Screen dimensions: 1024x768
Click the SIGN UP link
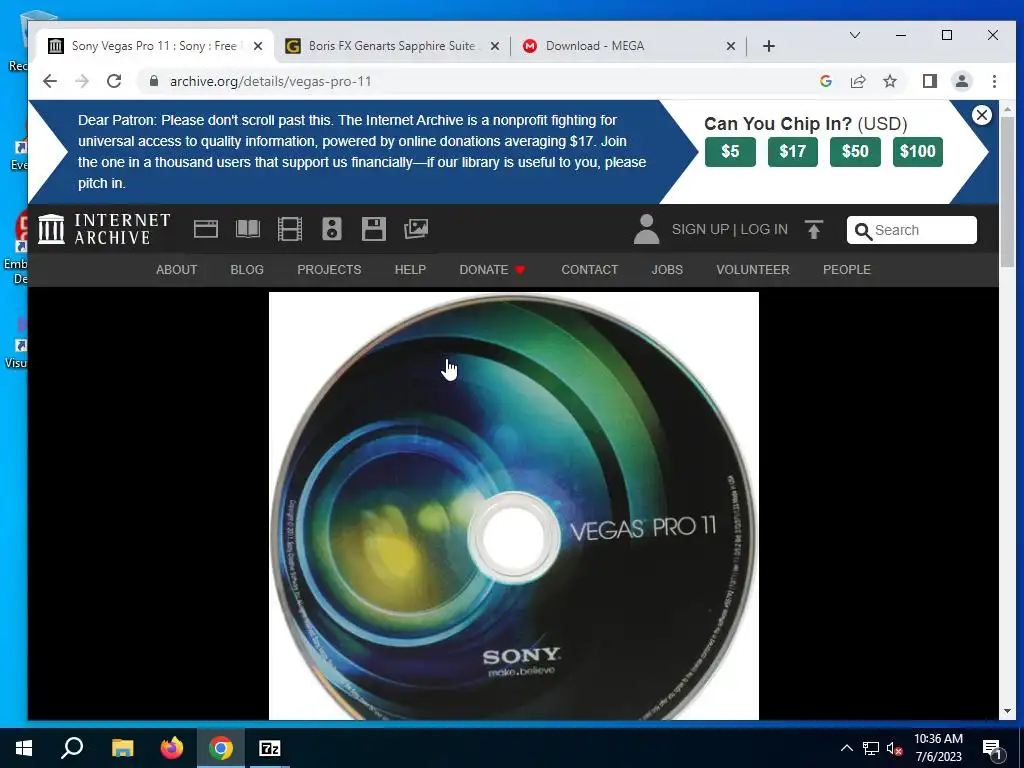click(x=700, y=229)
